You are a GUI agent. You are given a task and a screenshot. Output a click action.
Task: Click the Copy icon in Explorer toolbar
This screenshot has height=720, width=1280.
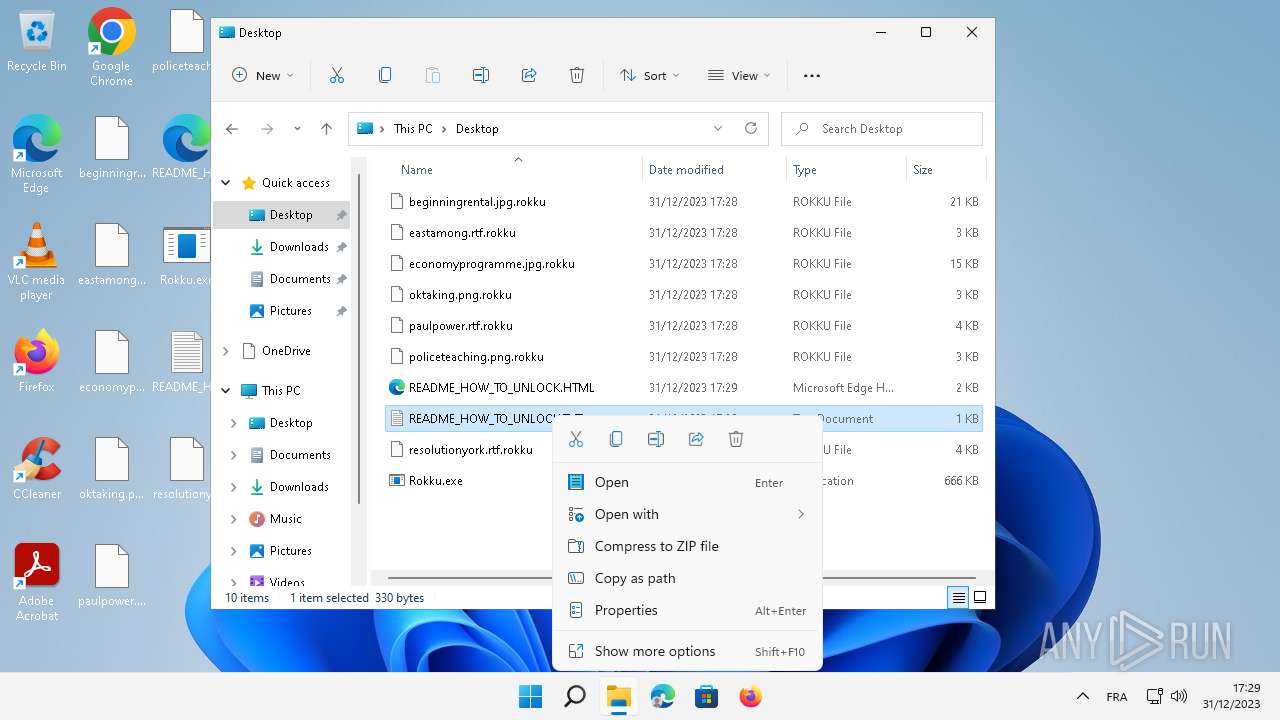(385, 75)
